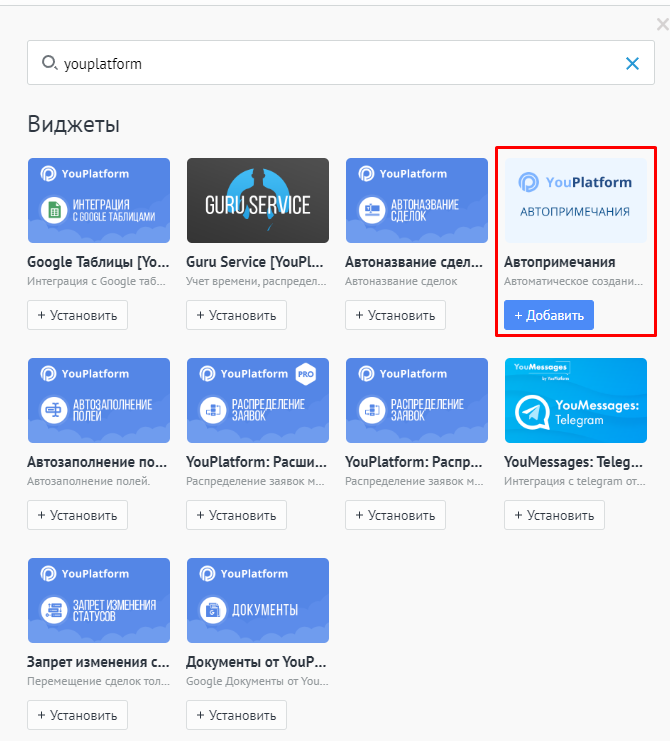Click the Автозаполнение по... title

(97, 462)
